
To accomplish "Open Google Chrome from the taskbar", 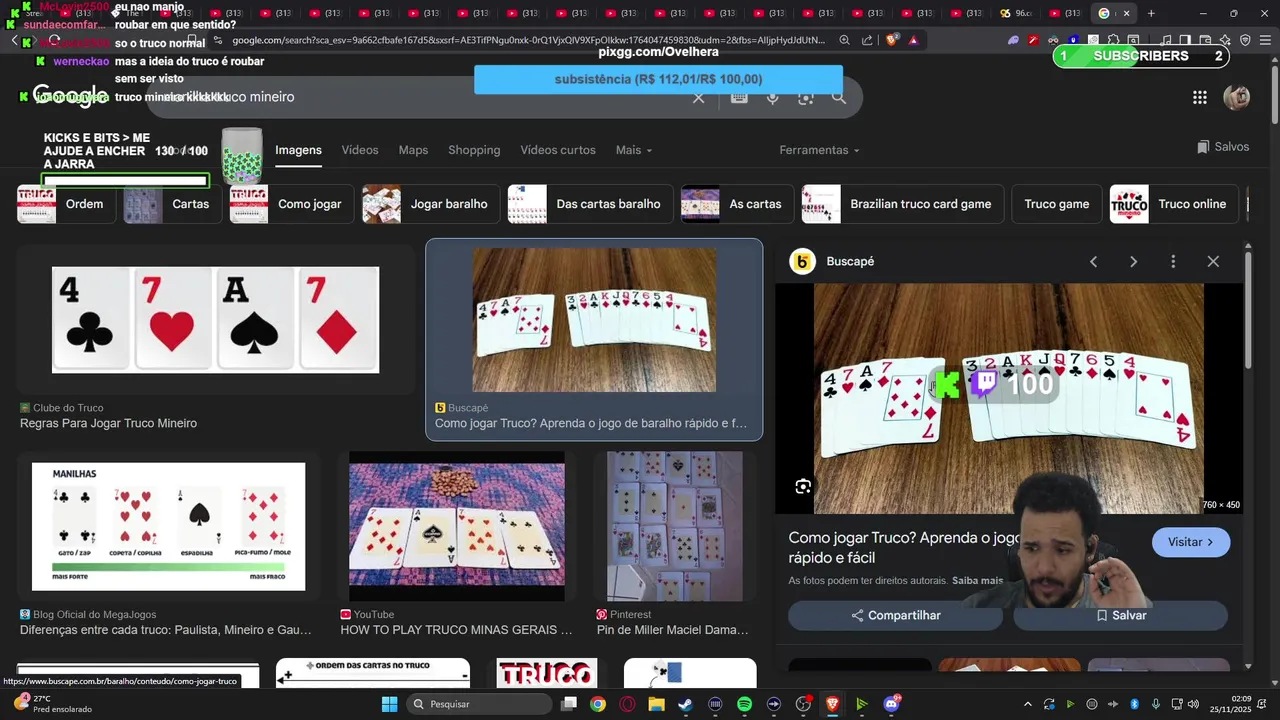I will [597, 704].
